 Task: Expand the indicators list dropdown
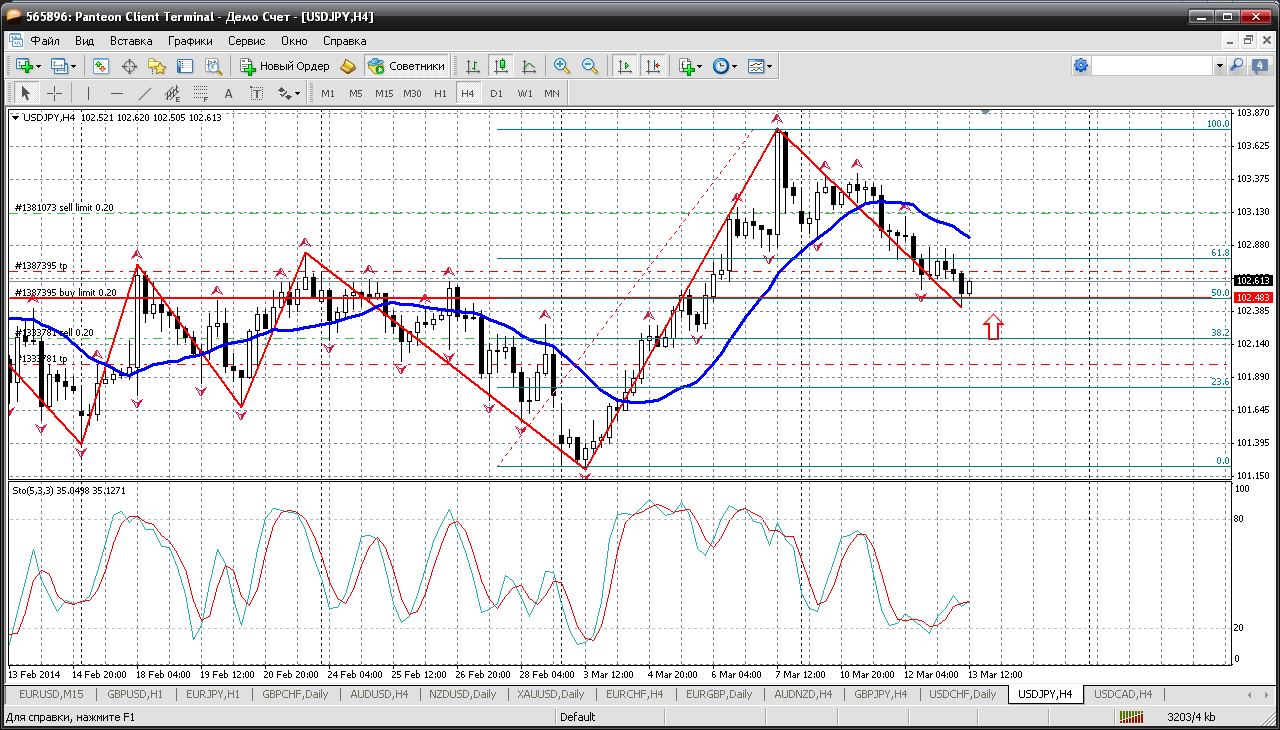tap(699, 66)
